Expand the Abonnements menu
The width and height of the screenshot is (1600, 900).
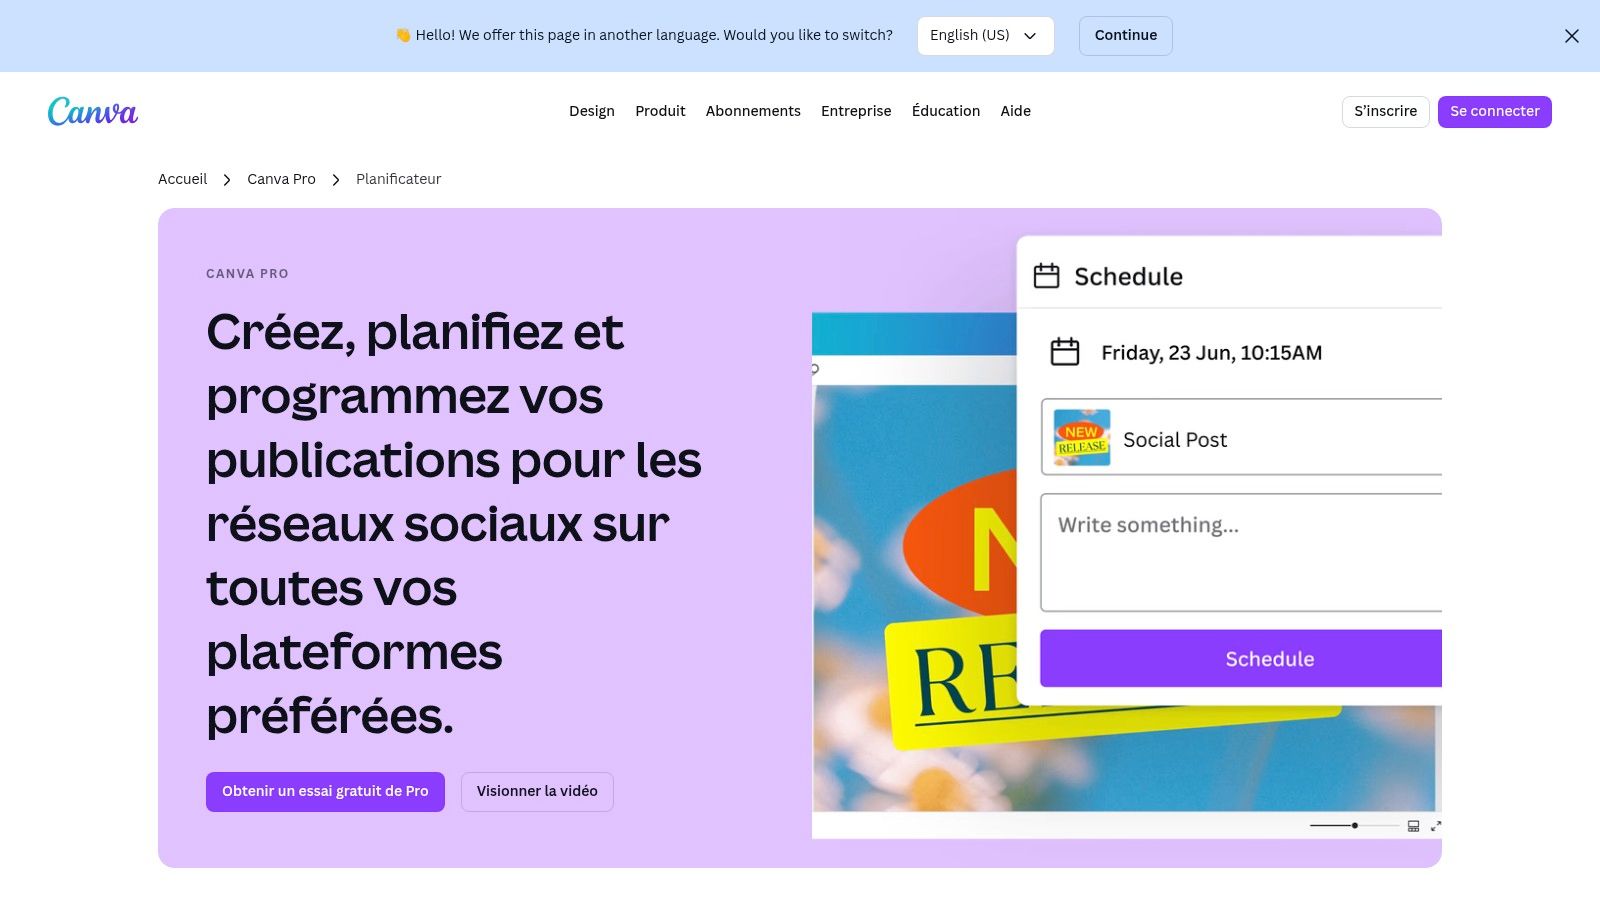pyautogui.click(x=753, y=111)
